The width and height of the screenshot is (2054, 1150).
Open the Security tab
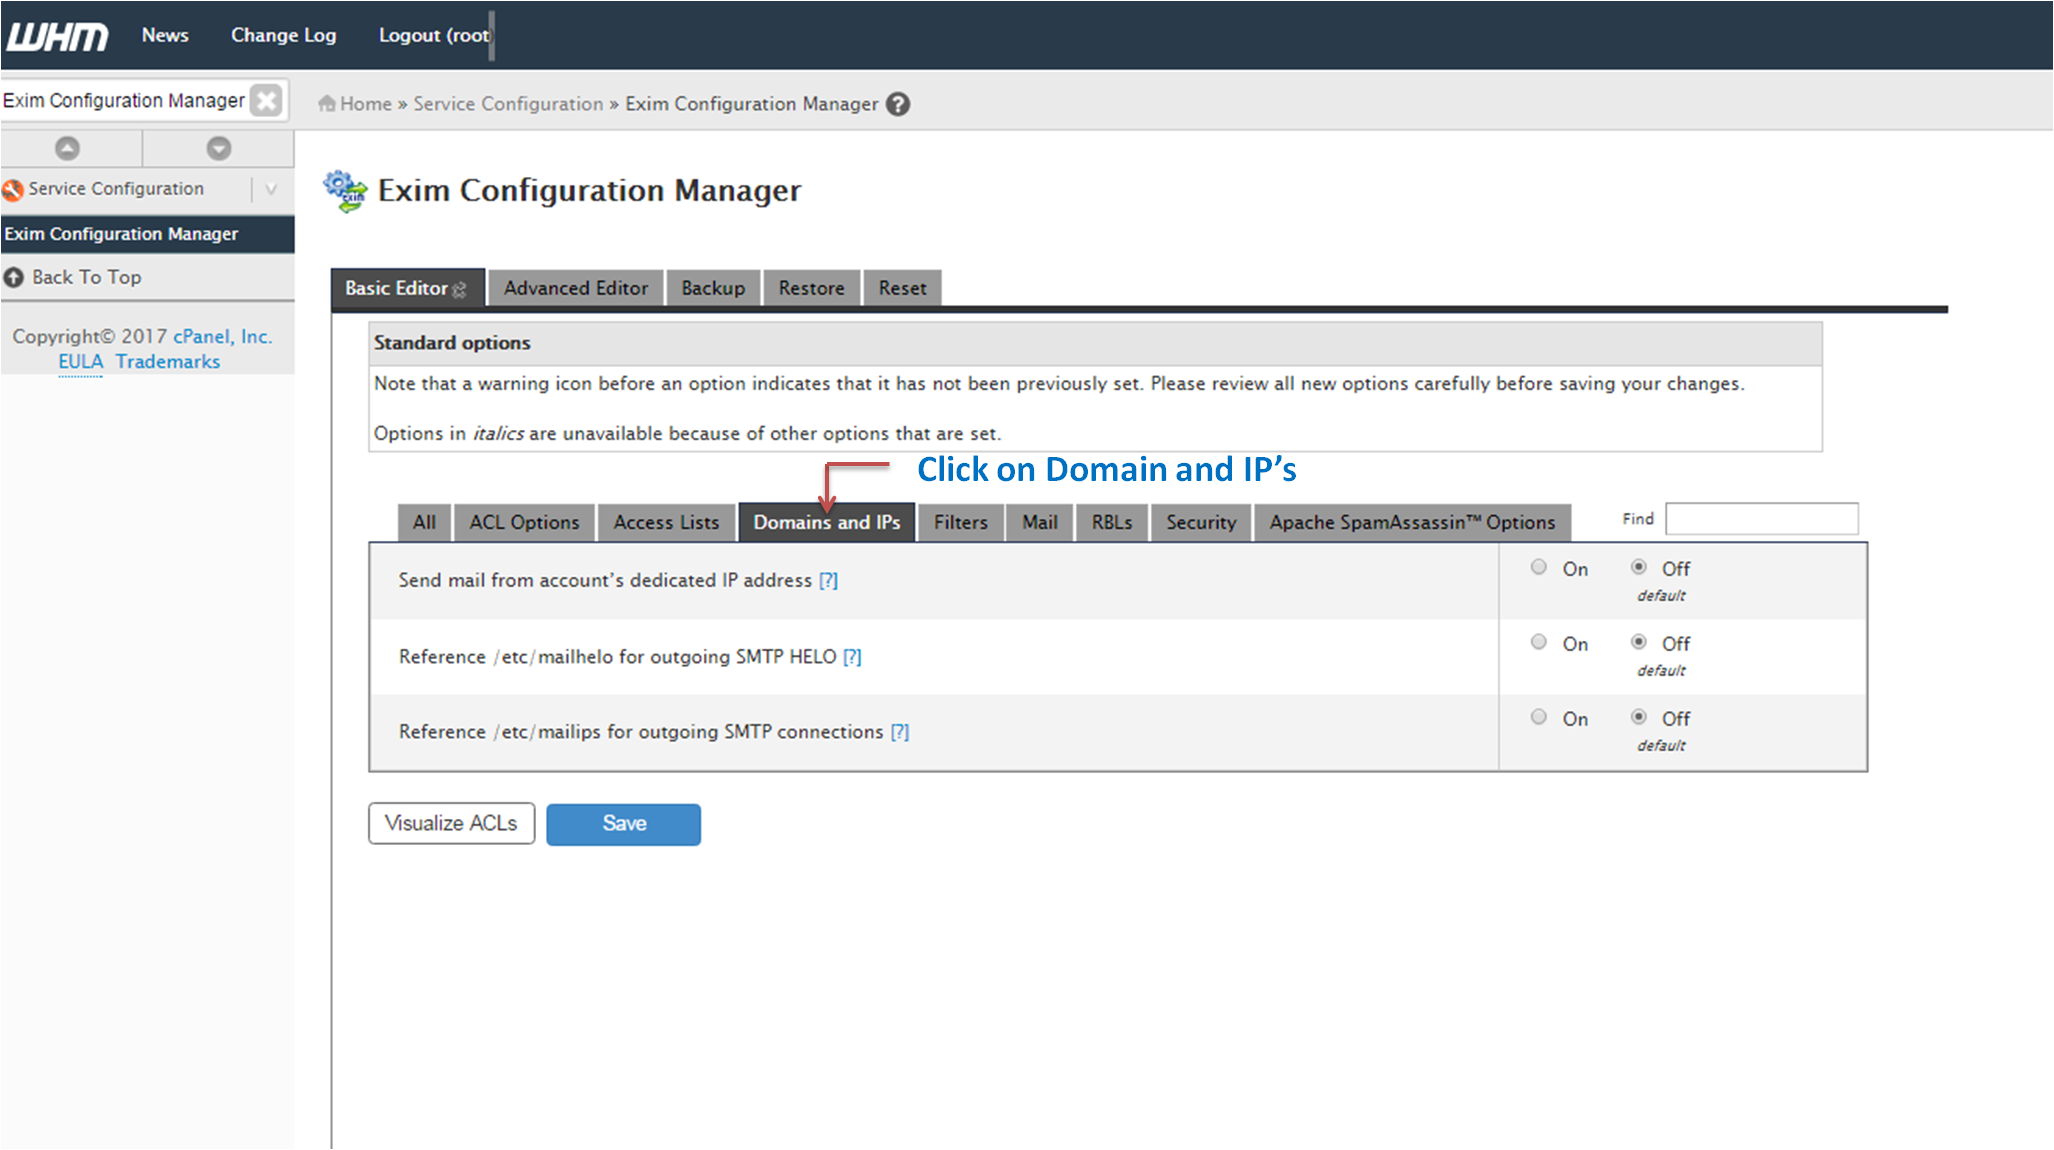[x=1201, y=522]
